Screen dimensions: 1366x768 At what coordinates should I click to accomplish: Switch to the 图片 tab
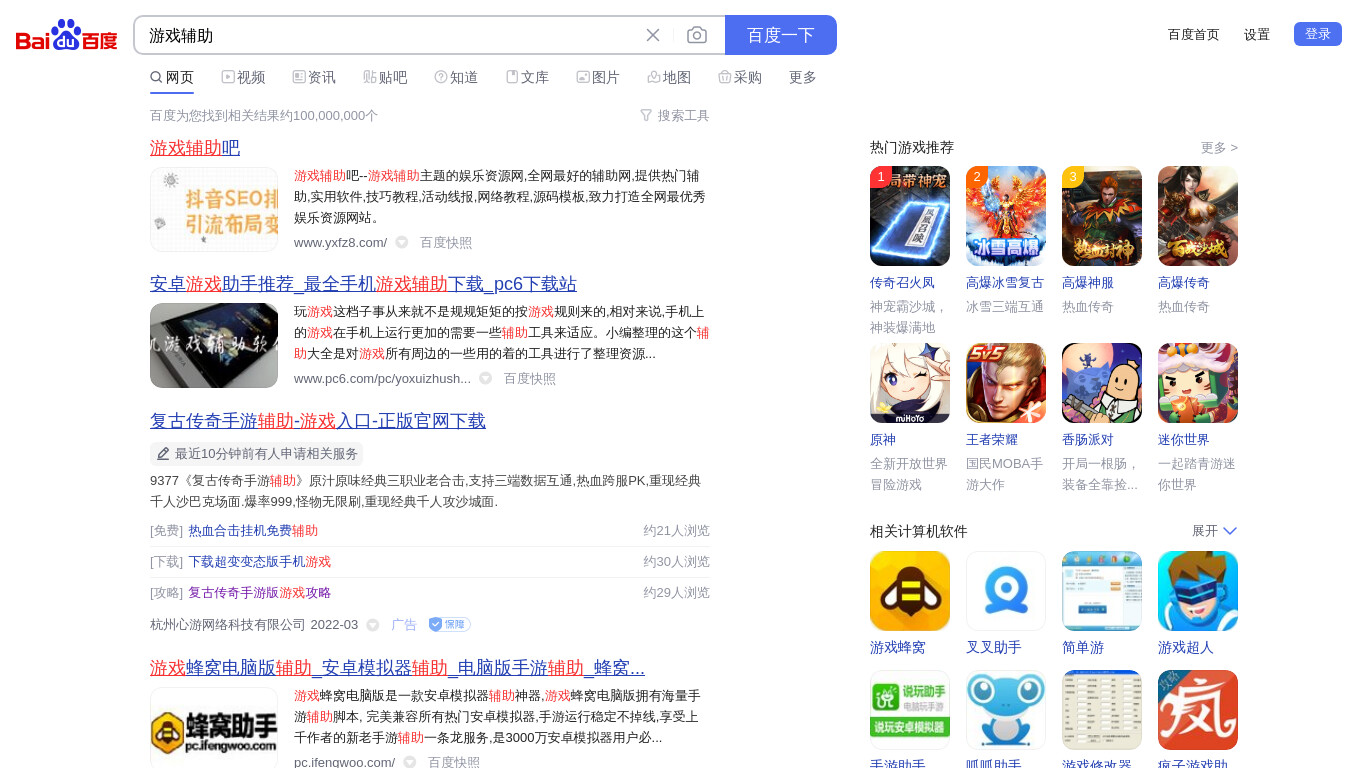[598, 77]
